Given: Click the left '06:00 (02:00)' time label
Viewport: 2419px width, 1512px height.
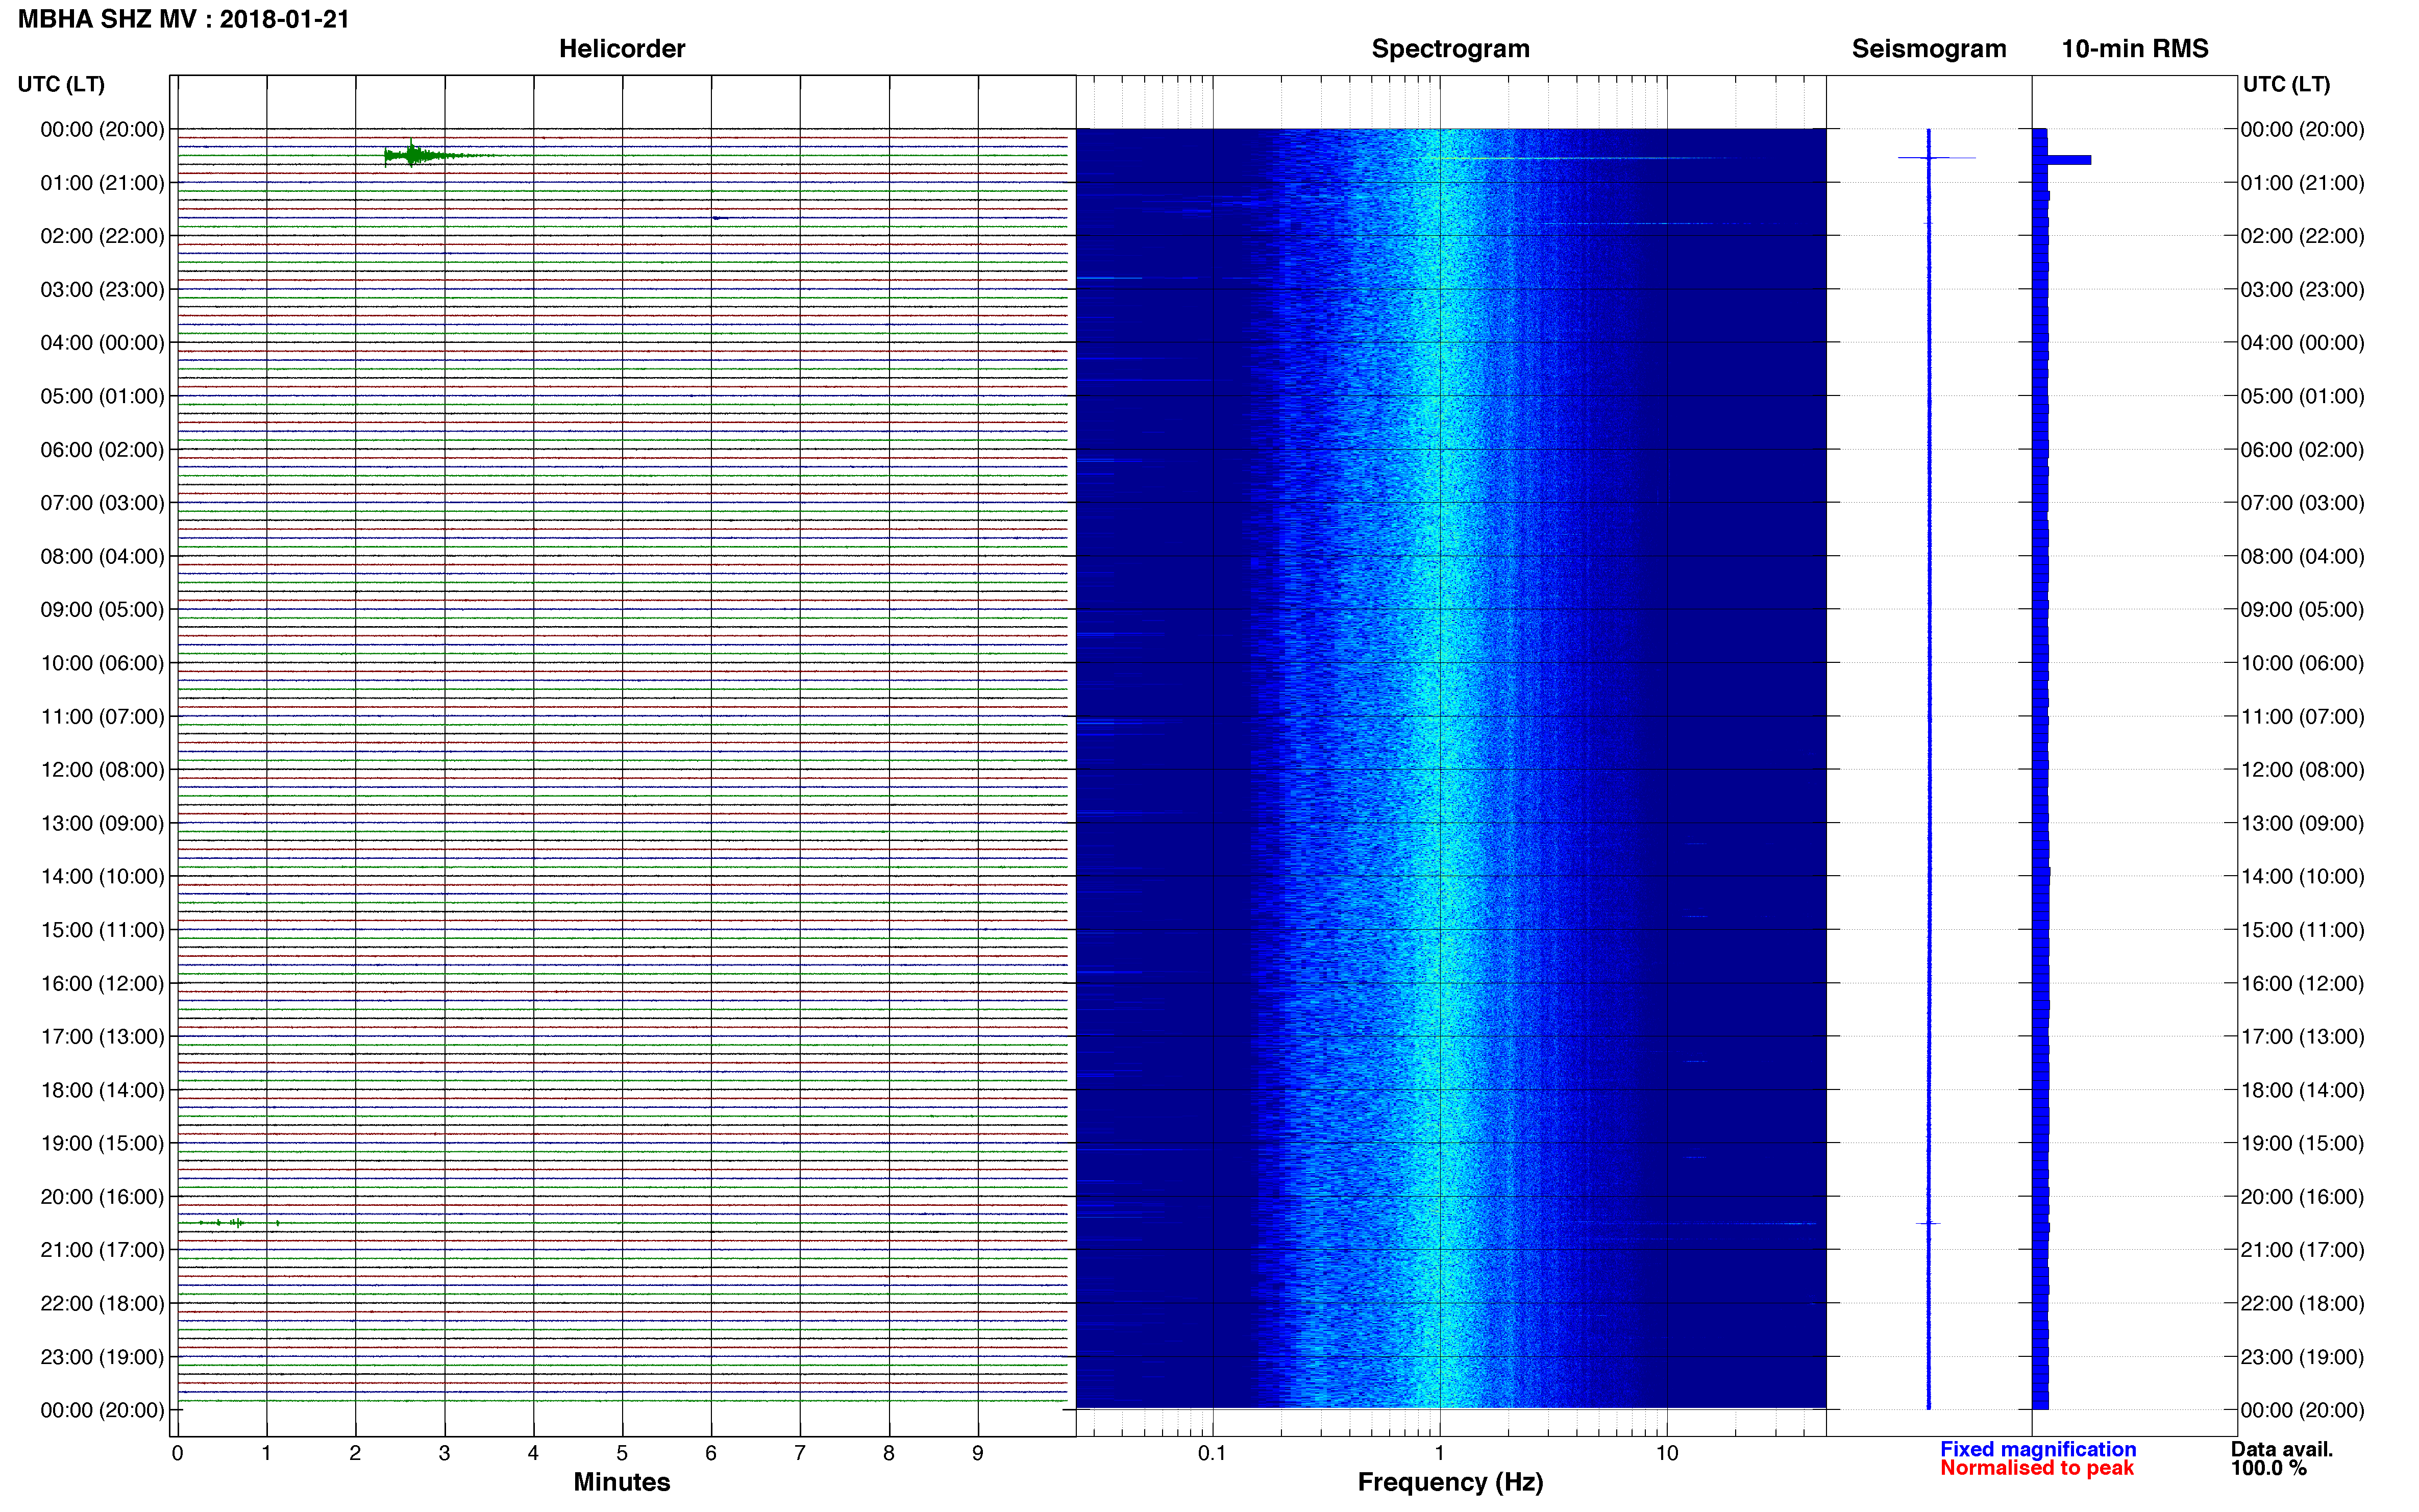Looking at the screenshot, I should pos(102,450).
